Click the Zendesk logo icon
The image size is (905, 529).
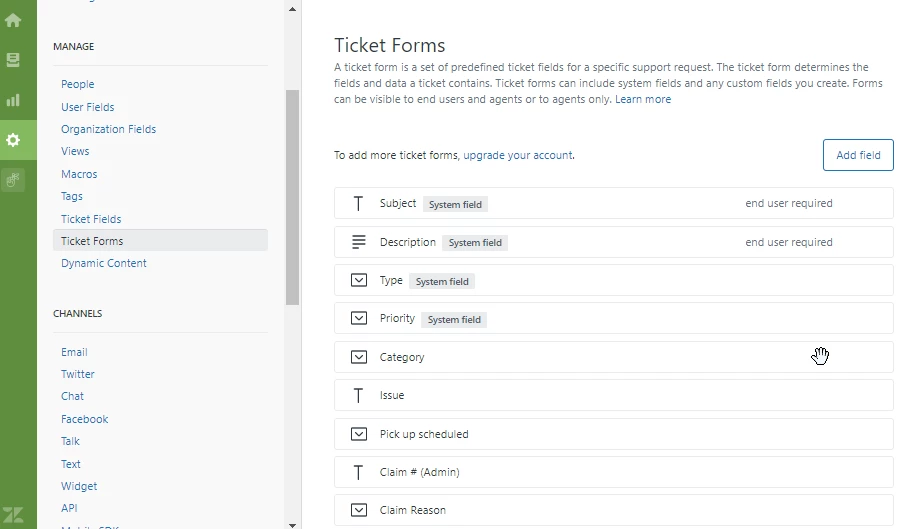click(x=13, y=516)
